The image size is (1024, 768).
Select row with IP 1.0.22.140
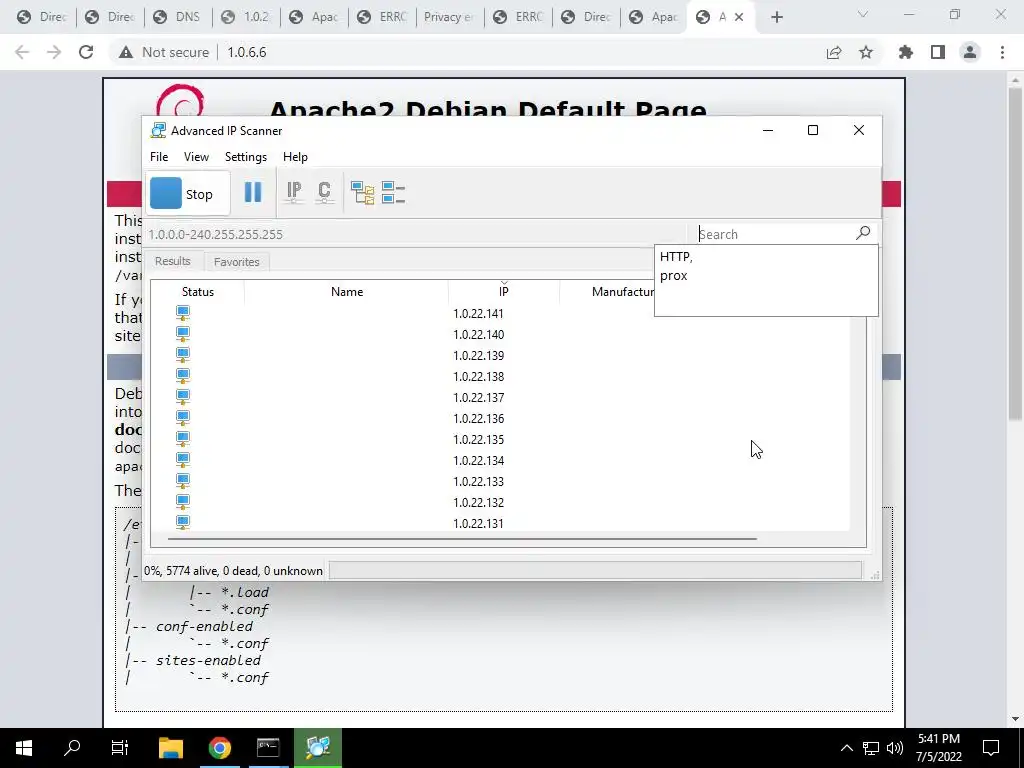500,334
